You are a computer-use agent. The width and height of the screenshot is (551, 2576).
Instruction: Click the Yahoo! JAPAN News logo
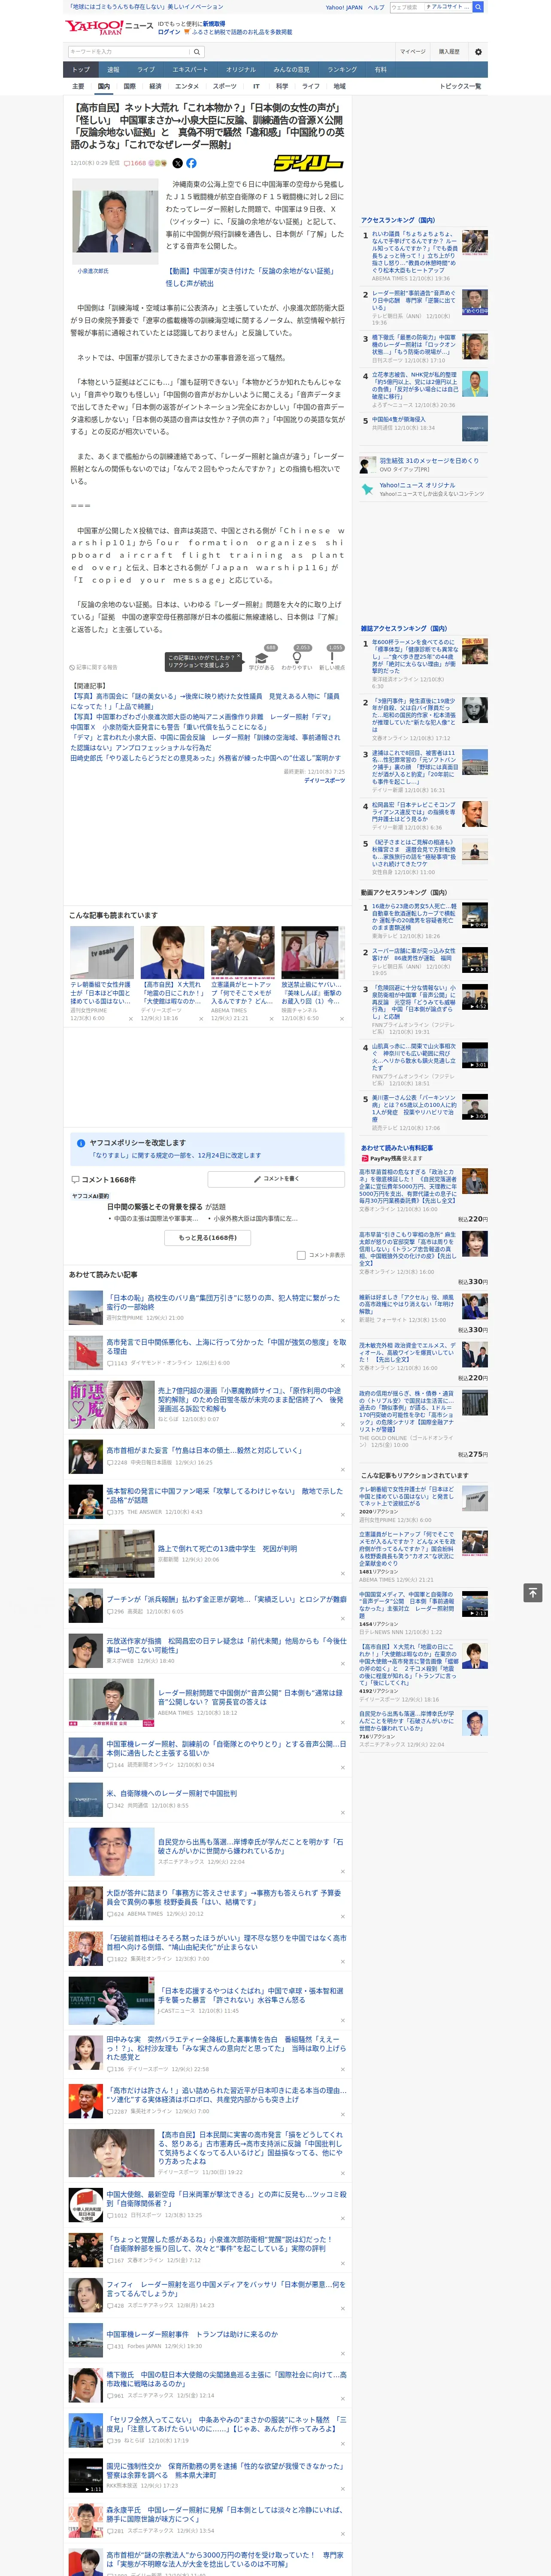coord(110,27)
